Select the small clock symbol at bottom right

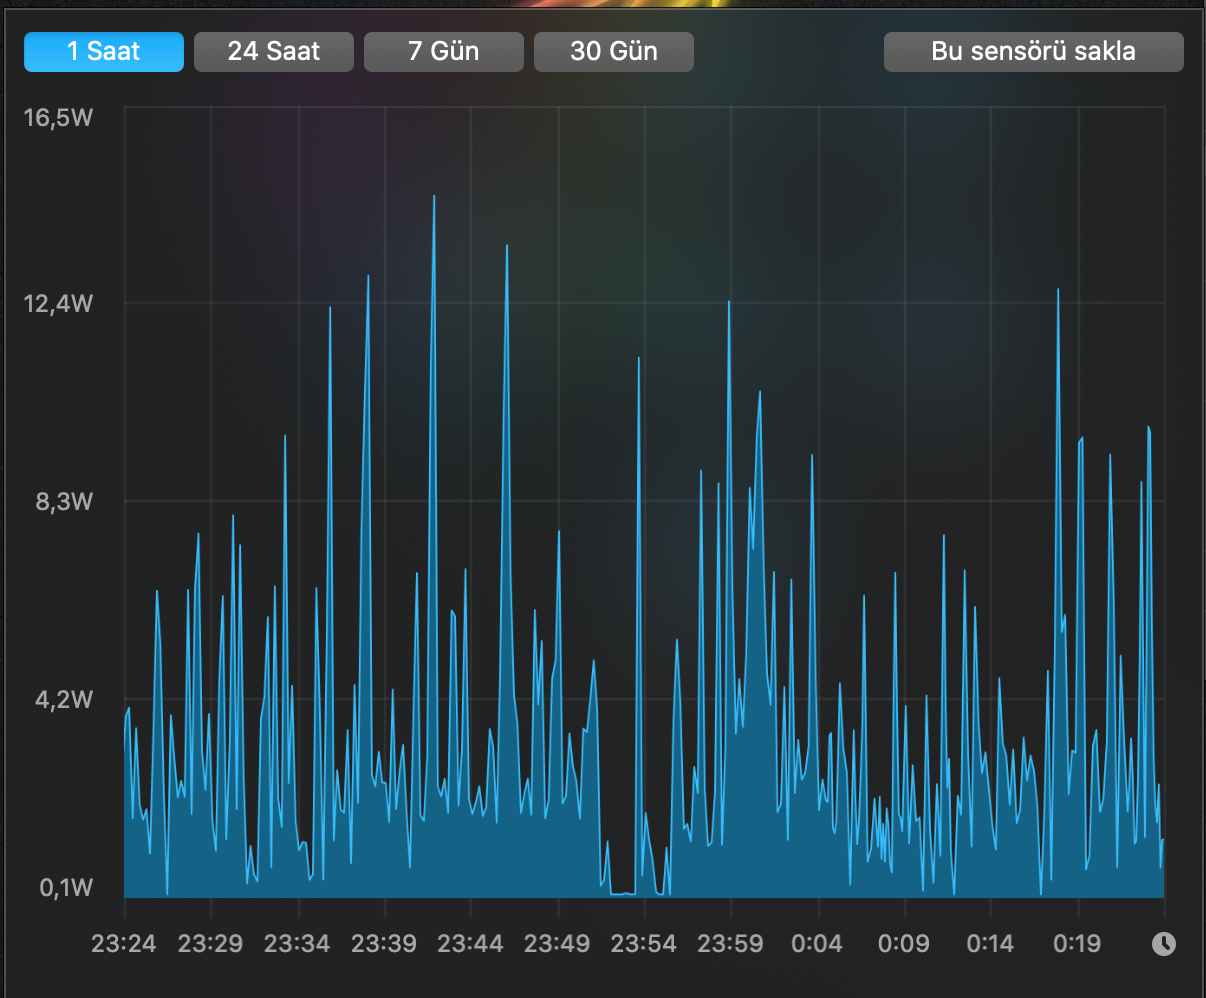[x=1163, y=943]
